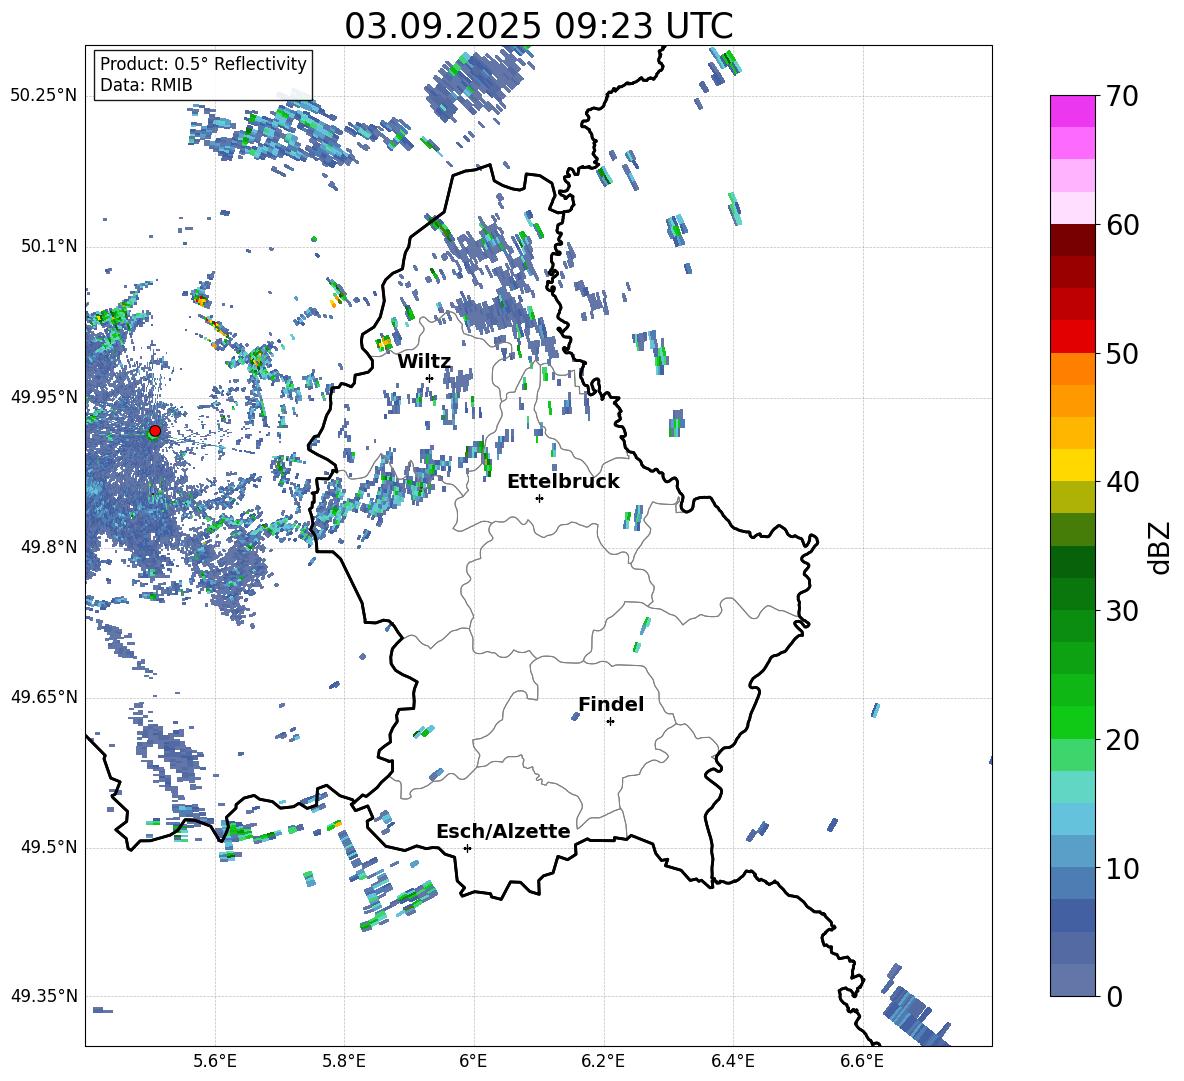Click the title '03.09.2025 09:23 UTC'
The height and width of the screenshot is (1081, 1184).
tap(538, 26)
